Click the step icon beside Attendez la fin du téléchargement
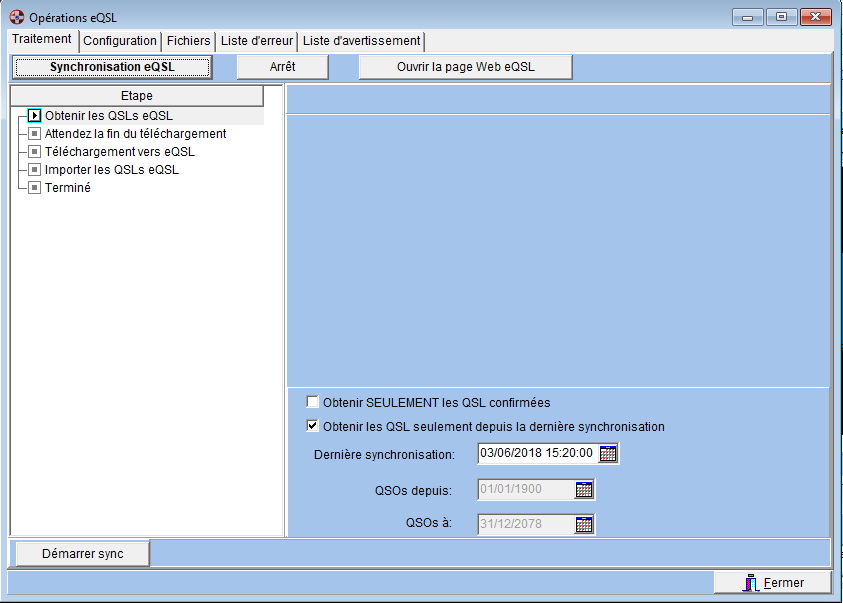843x603 pixels. point(34,134)
